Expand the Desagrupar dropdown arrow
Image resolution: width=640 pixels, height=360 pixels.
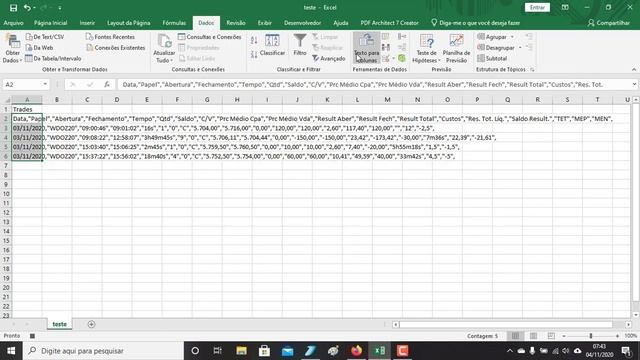pyautogui.click(x=520, y=48)
